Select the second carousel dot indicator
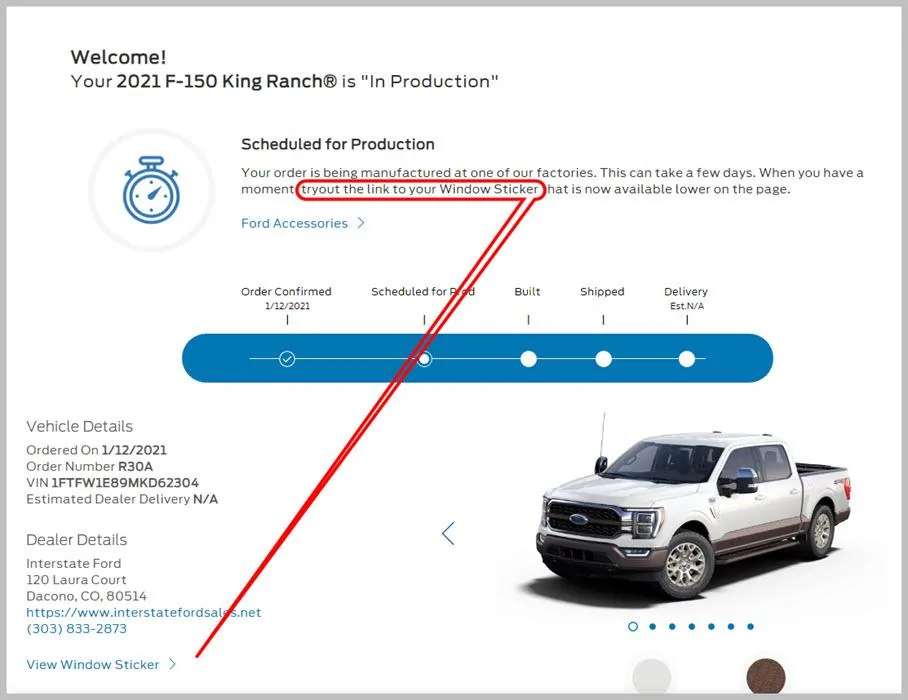Image resolution: width=908 pixels, height=700 pixels. (652, 627)
